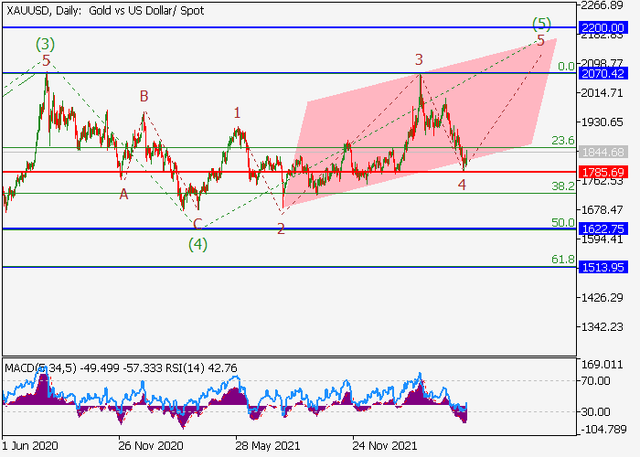Click the 1426.29 price axis value
Screen dimensions: 640x457
coord(602,297)
